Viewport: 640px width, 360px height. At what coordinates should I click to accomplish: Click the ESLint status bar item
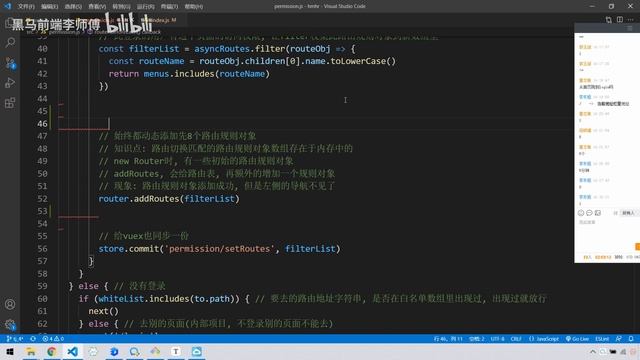tap(602, 339)
